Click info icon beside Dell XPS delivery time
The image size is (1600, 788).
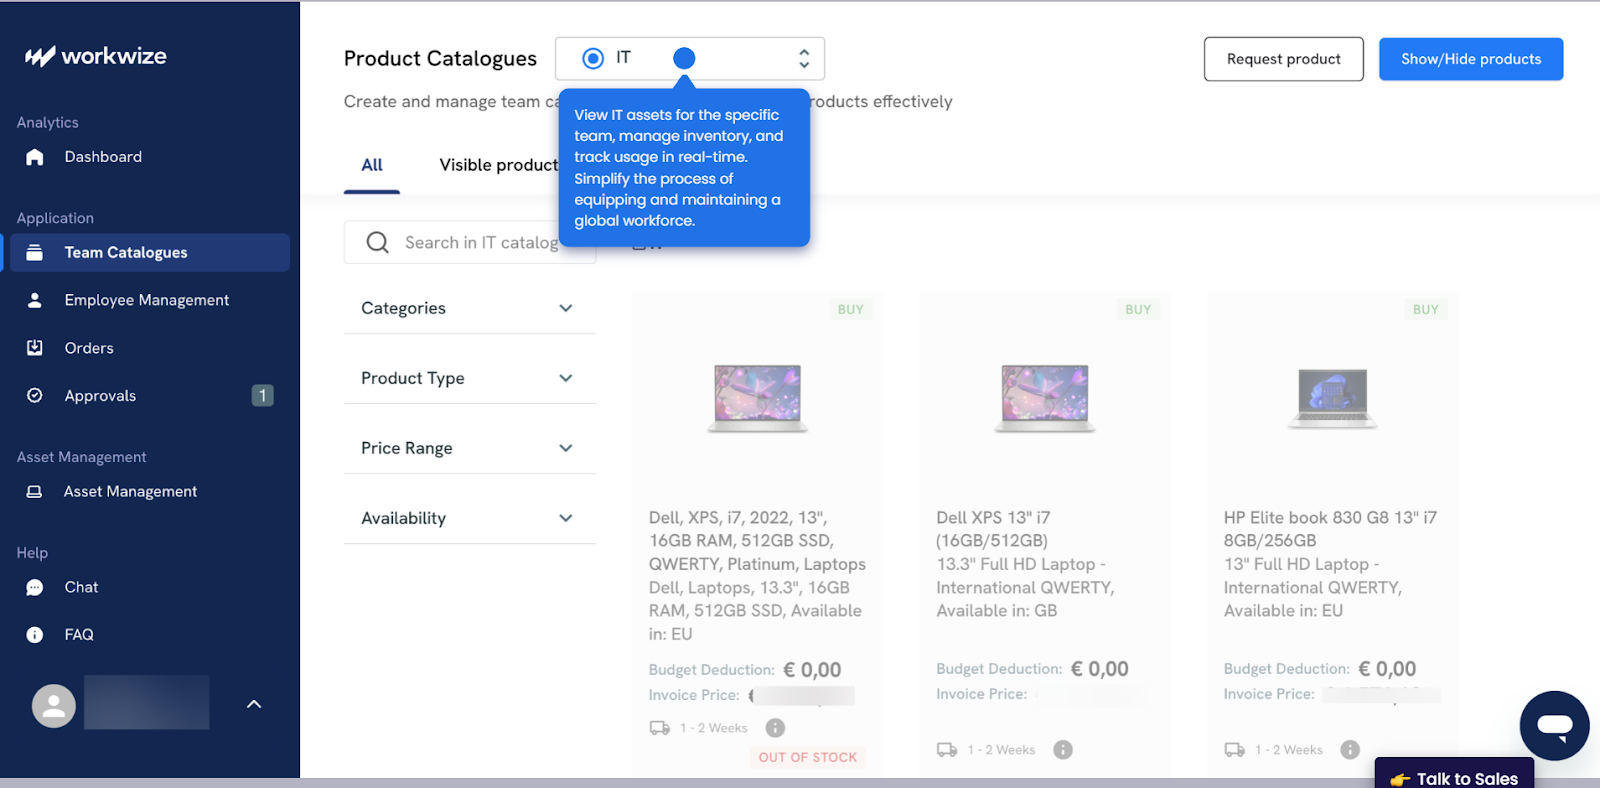pyautogui.click(x=1063, y=750)
